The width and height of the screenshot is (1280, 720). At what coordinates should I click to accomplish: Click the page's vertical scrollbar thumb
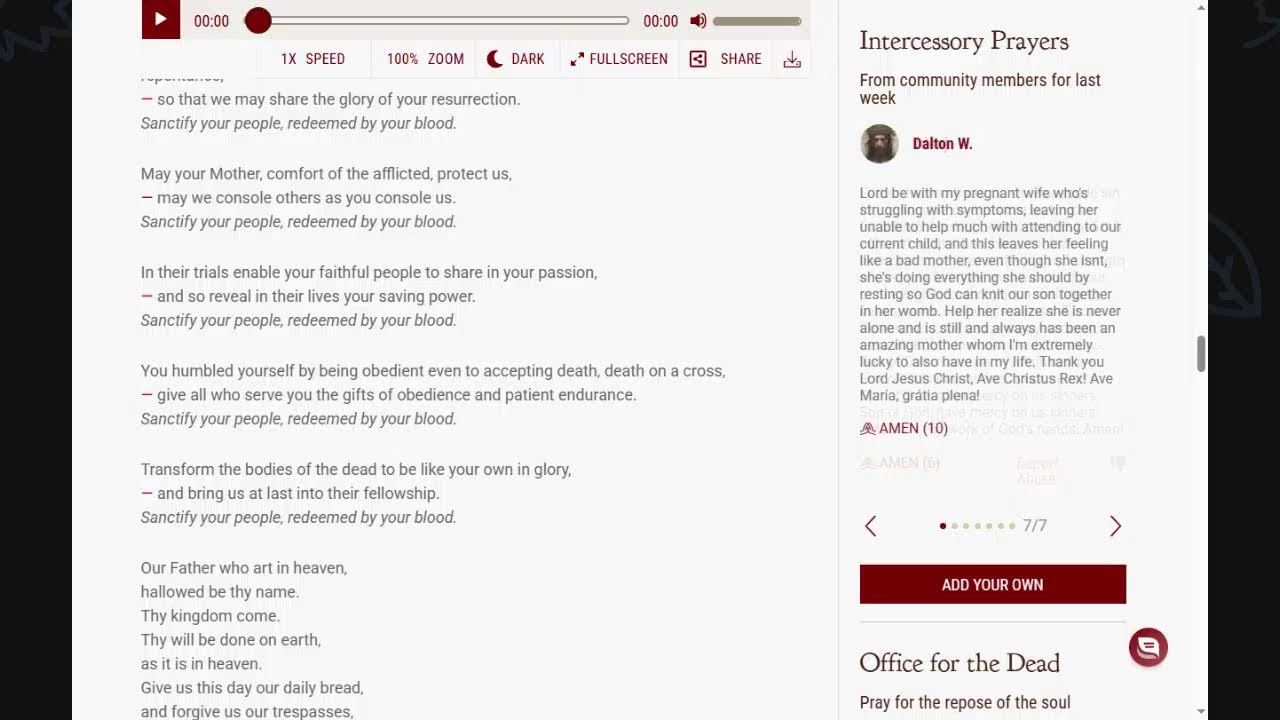pyautogui.click(x=1201, y=354)
